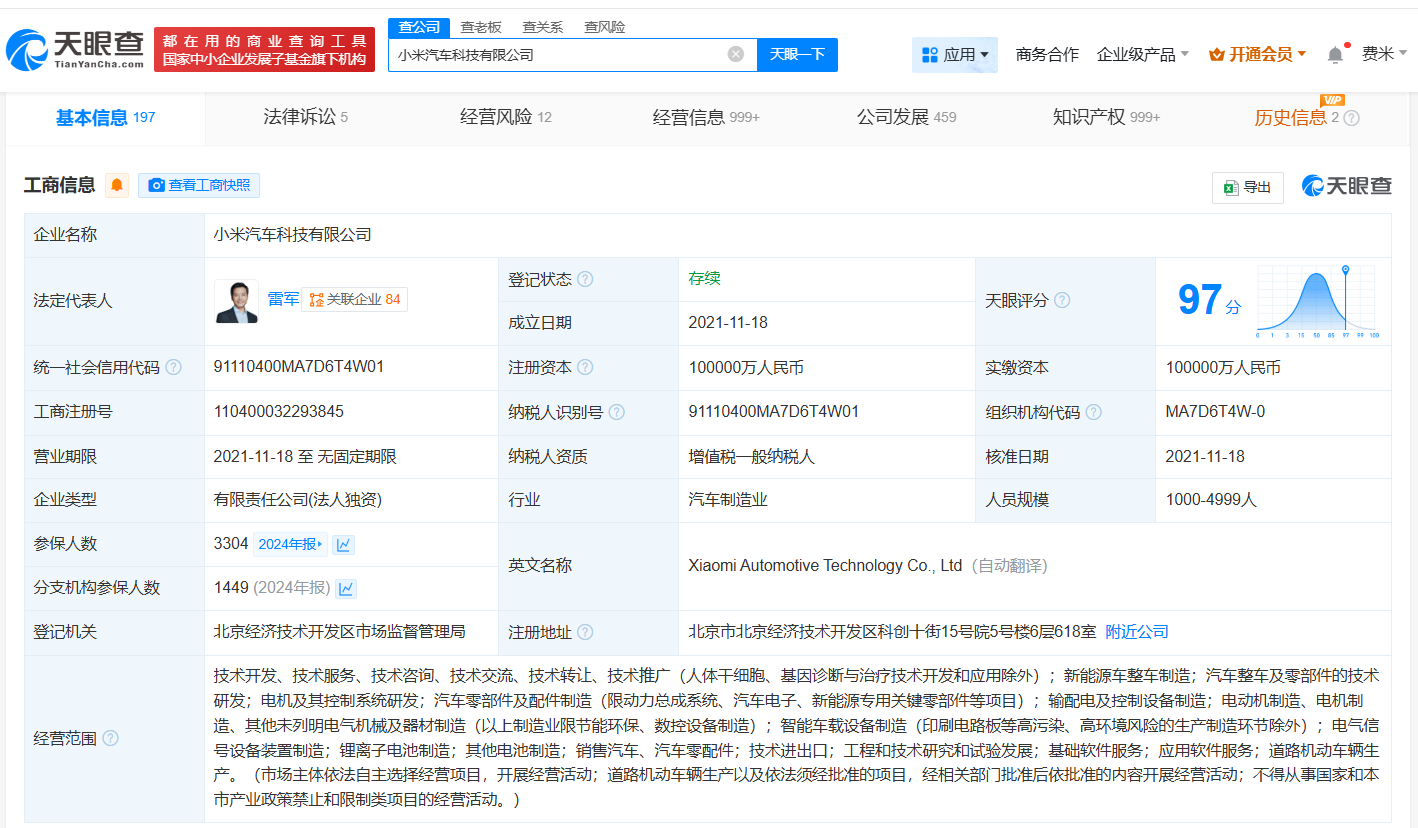Screen dimensions: 1418x828
Task: Click the 有限责任公司(法人独资) company type value
Action: (x=298, y=500)
